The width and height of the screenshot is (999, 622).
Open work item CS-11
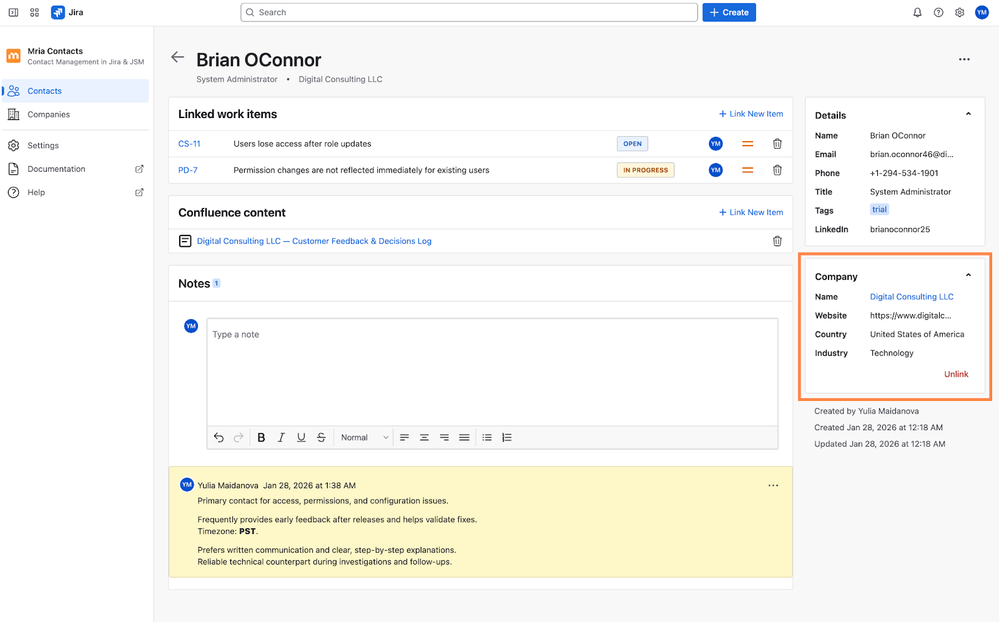click(x=189, y=144)
